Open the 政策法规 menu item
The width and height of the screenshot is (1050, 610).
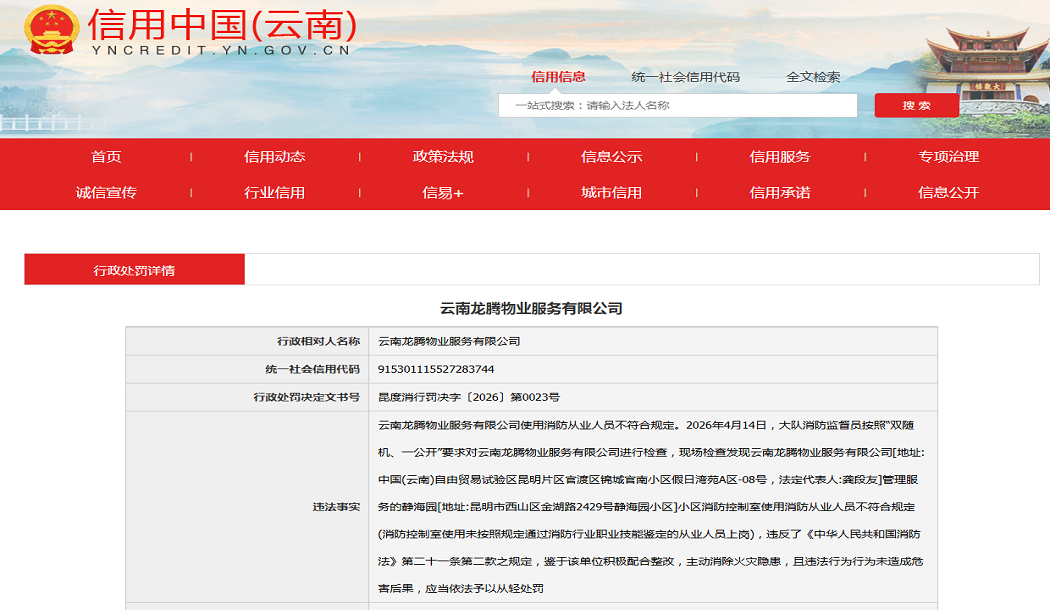point(443,157)
